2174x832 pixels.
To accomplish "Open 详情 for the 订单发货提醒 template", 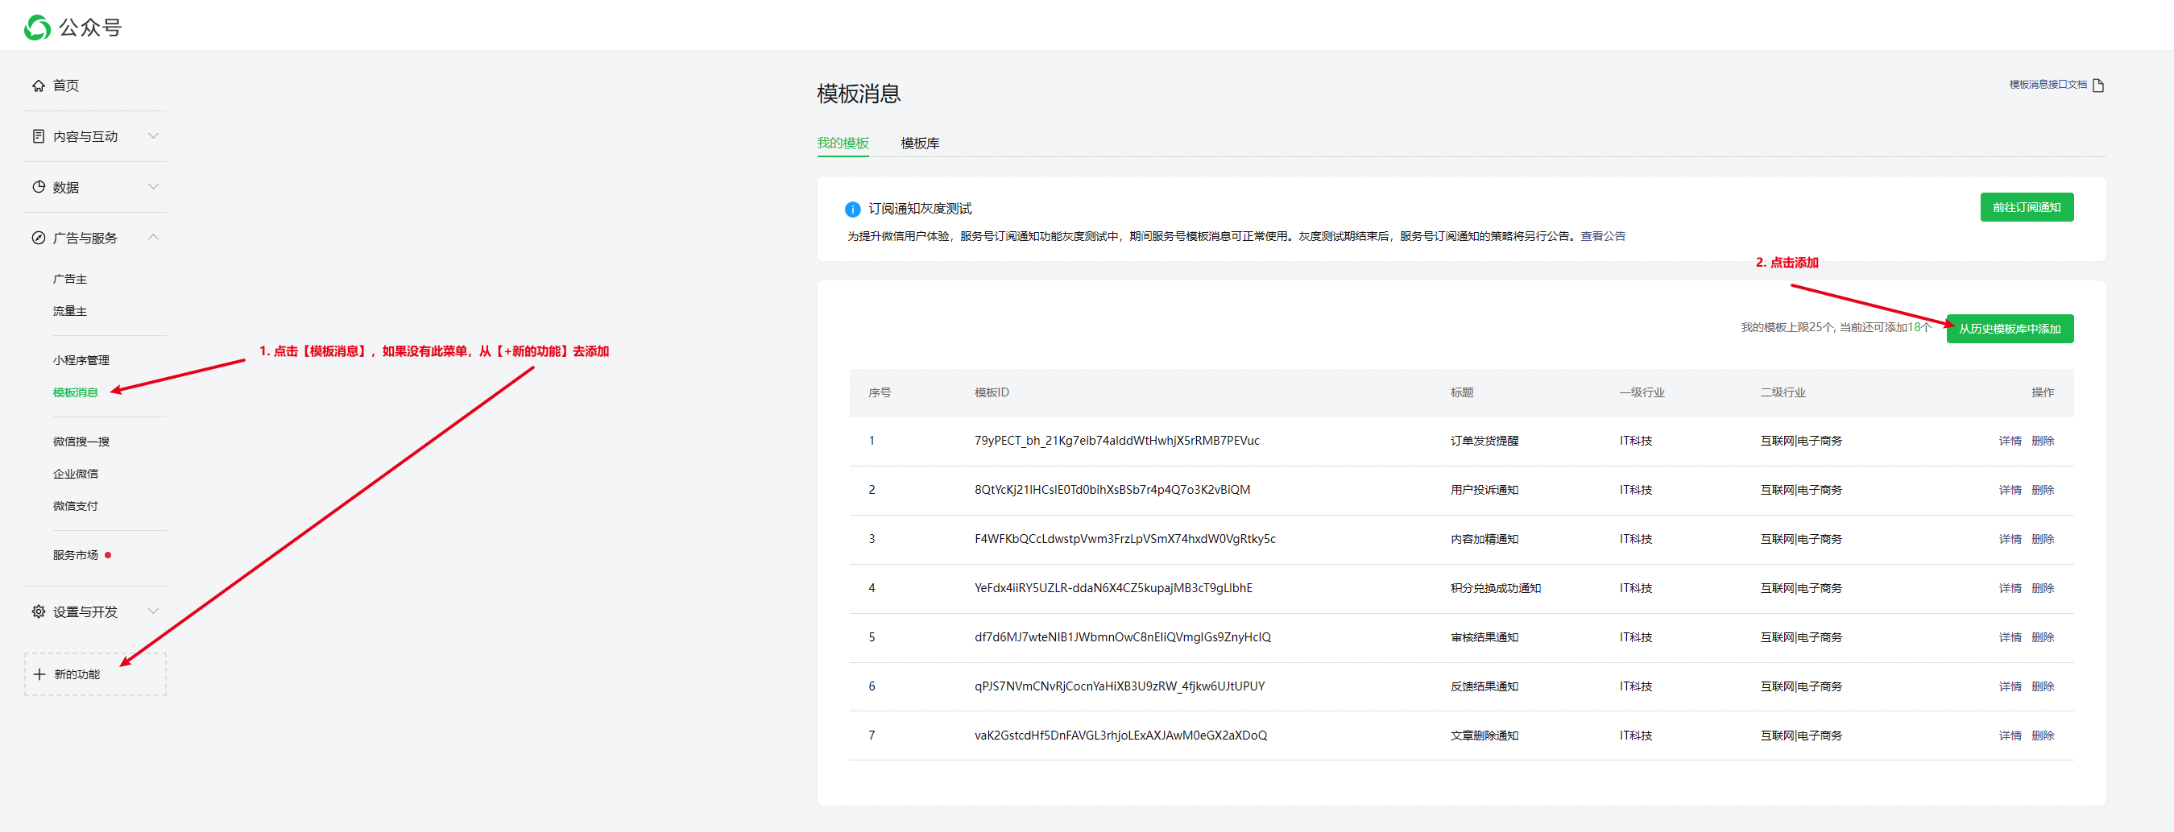I will tap(2009, 441).
